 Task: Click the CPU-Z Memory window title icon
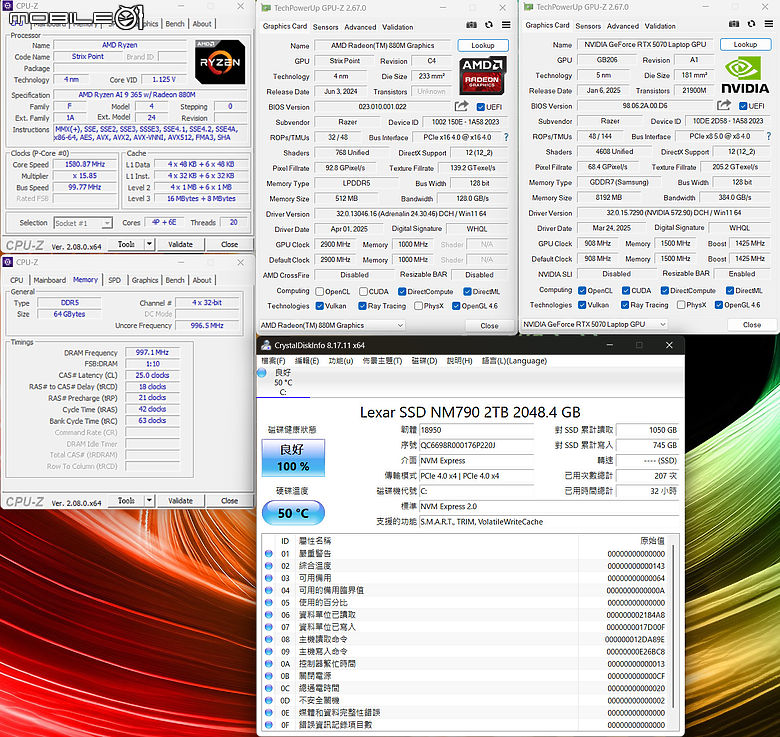(x=8, y=262)
